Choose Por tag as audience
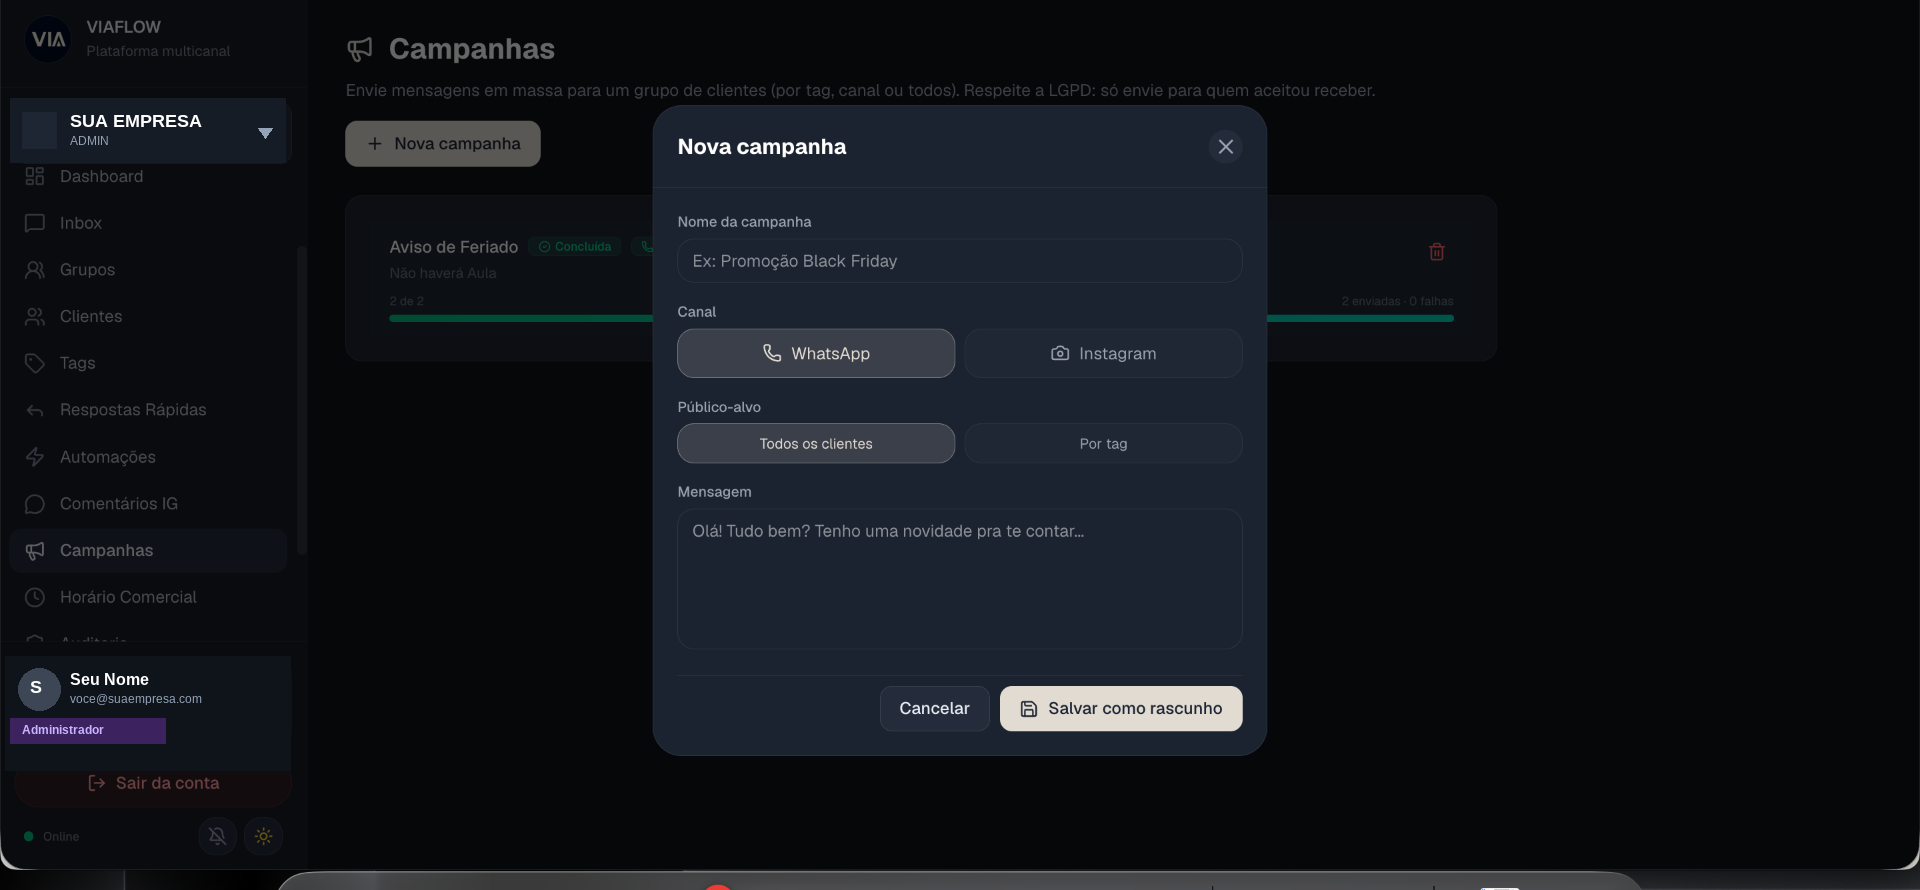This screenshot has height=890, width=1920. pyautogui.click(x=1103, y=443)
